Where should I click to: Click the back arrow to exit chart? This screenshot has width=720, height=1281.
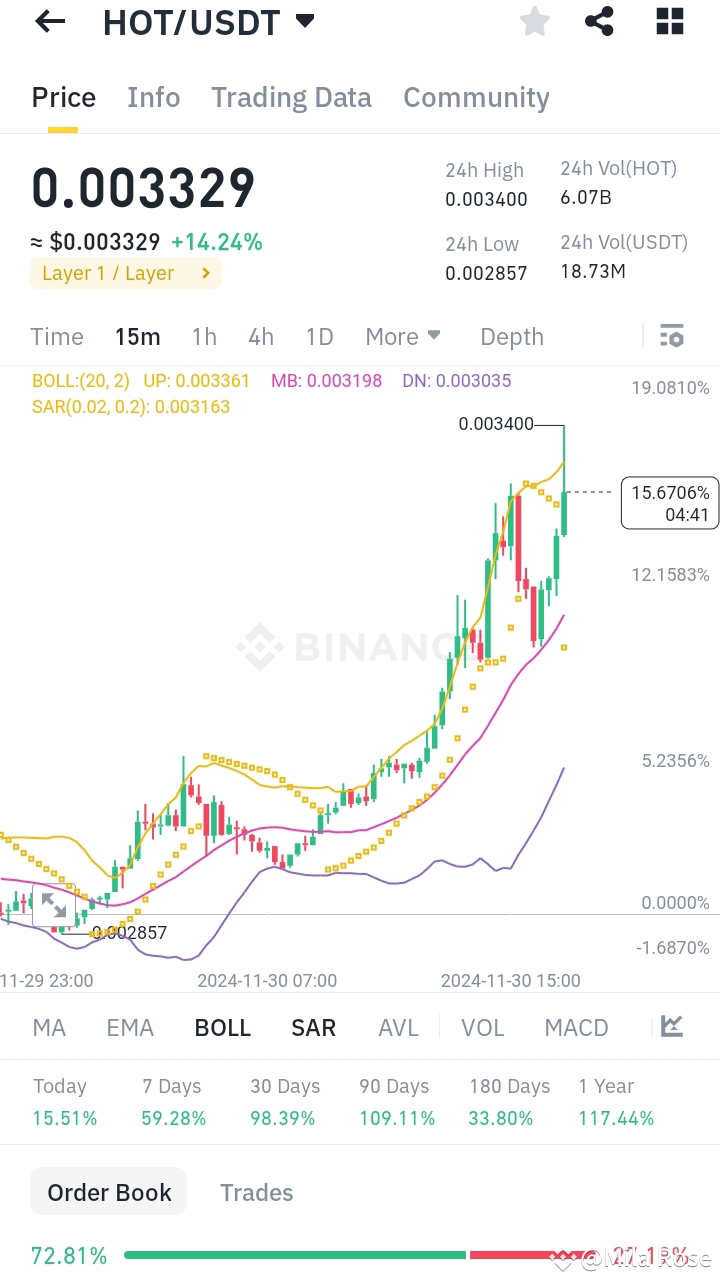point(49,21)
